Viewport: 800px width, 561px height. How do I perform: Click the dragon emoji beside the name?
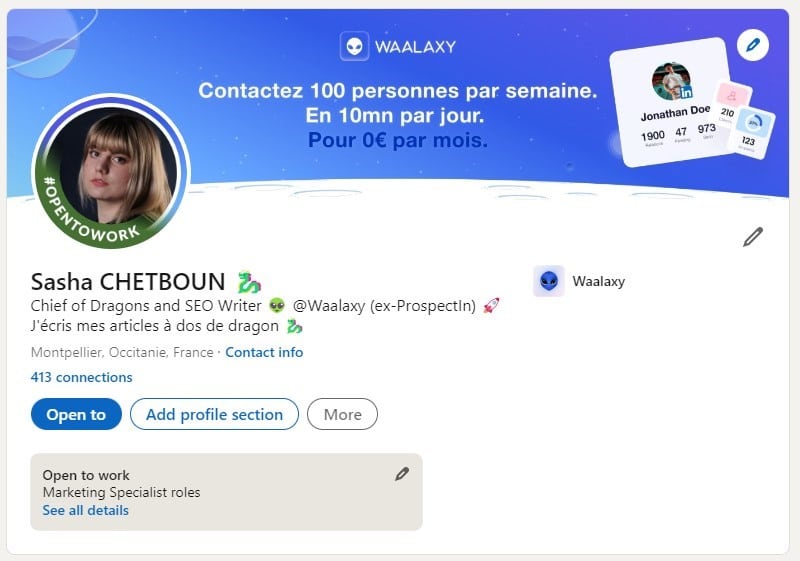tap(249, 282)
